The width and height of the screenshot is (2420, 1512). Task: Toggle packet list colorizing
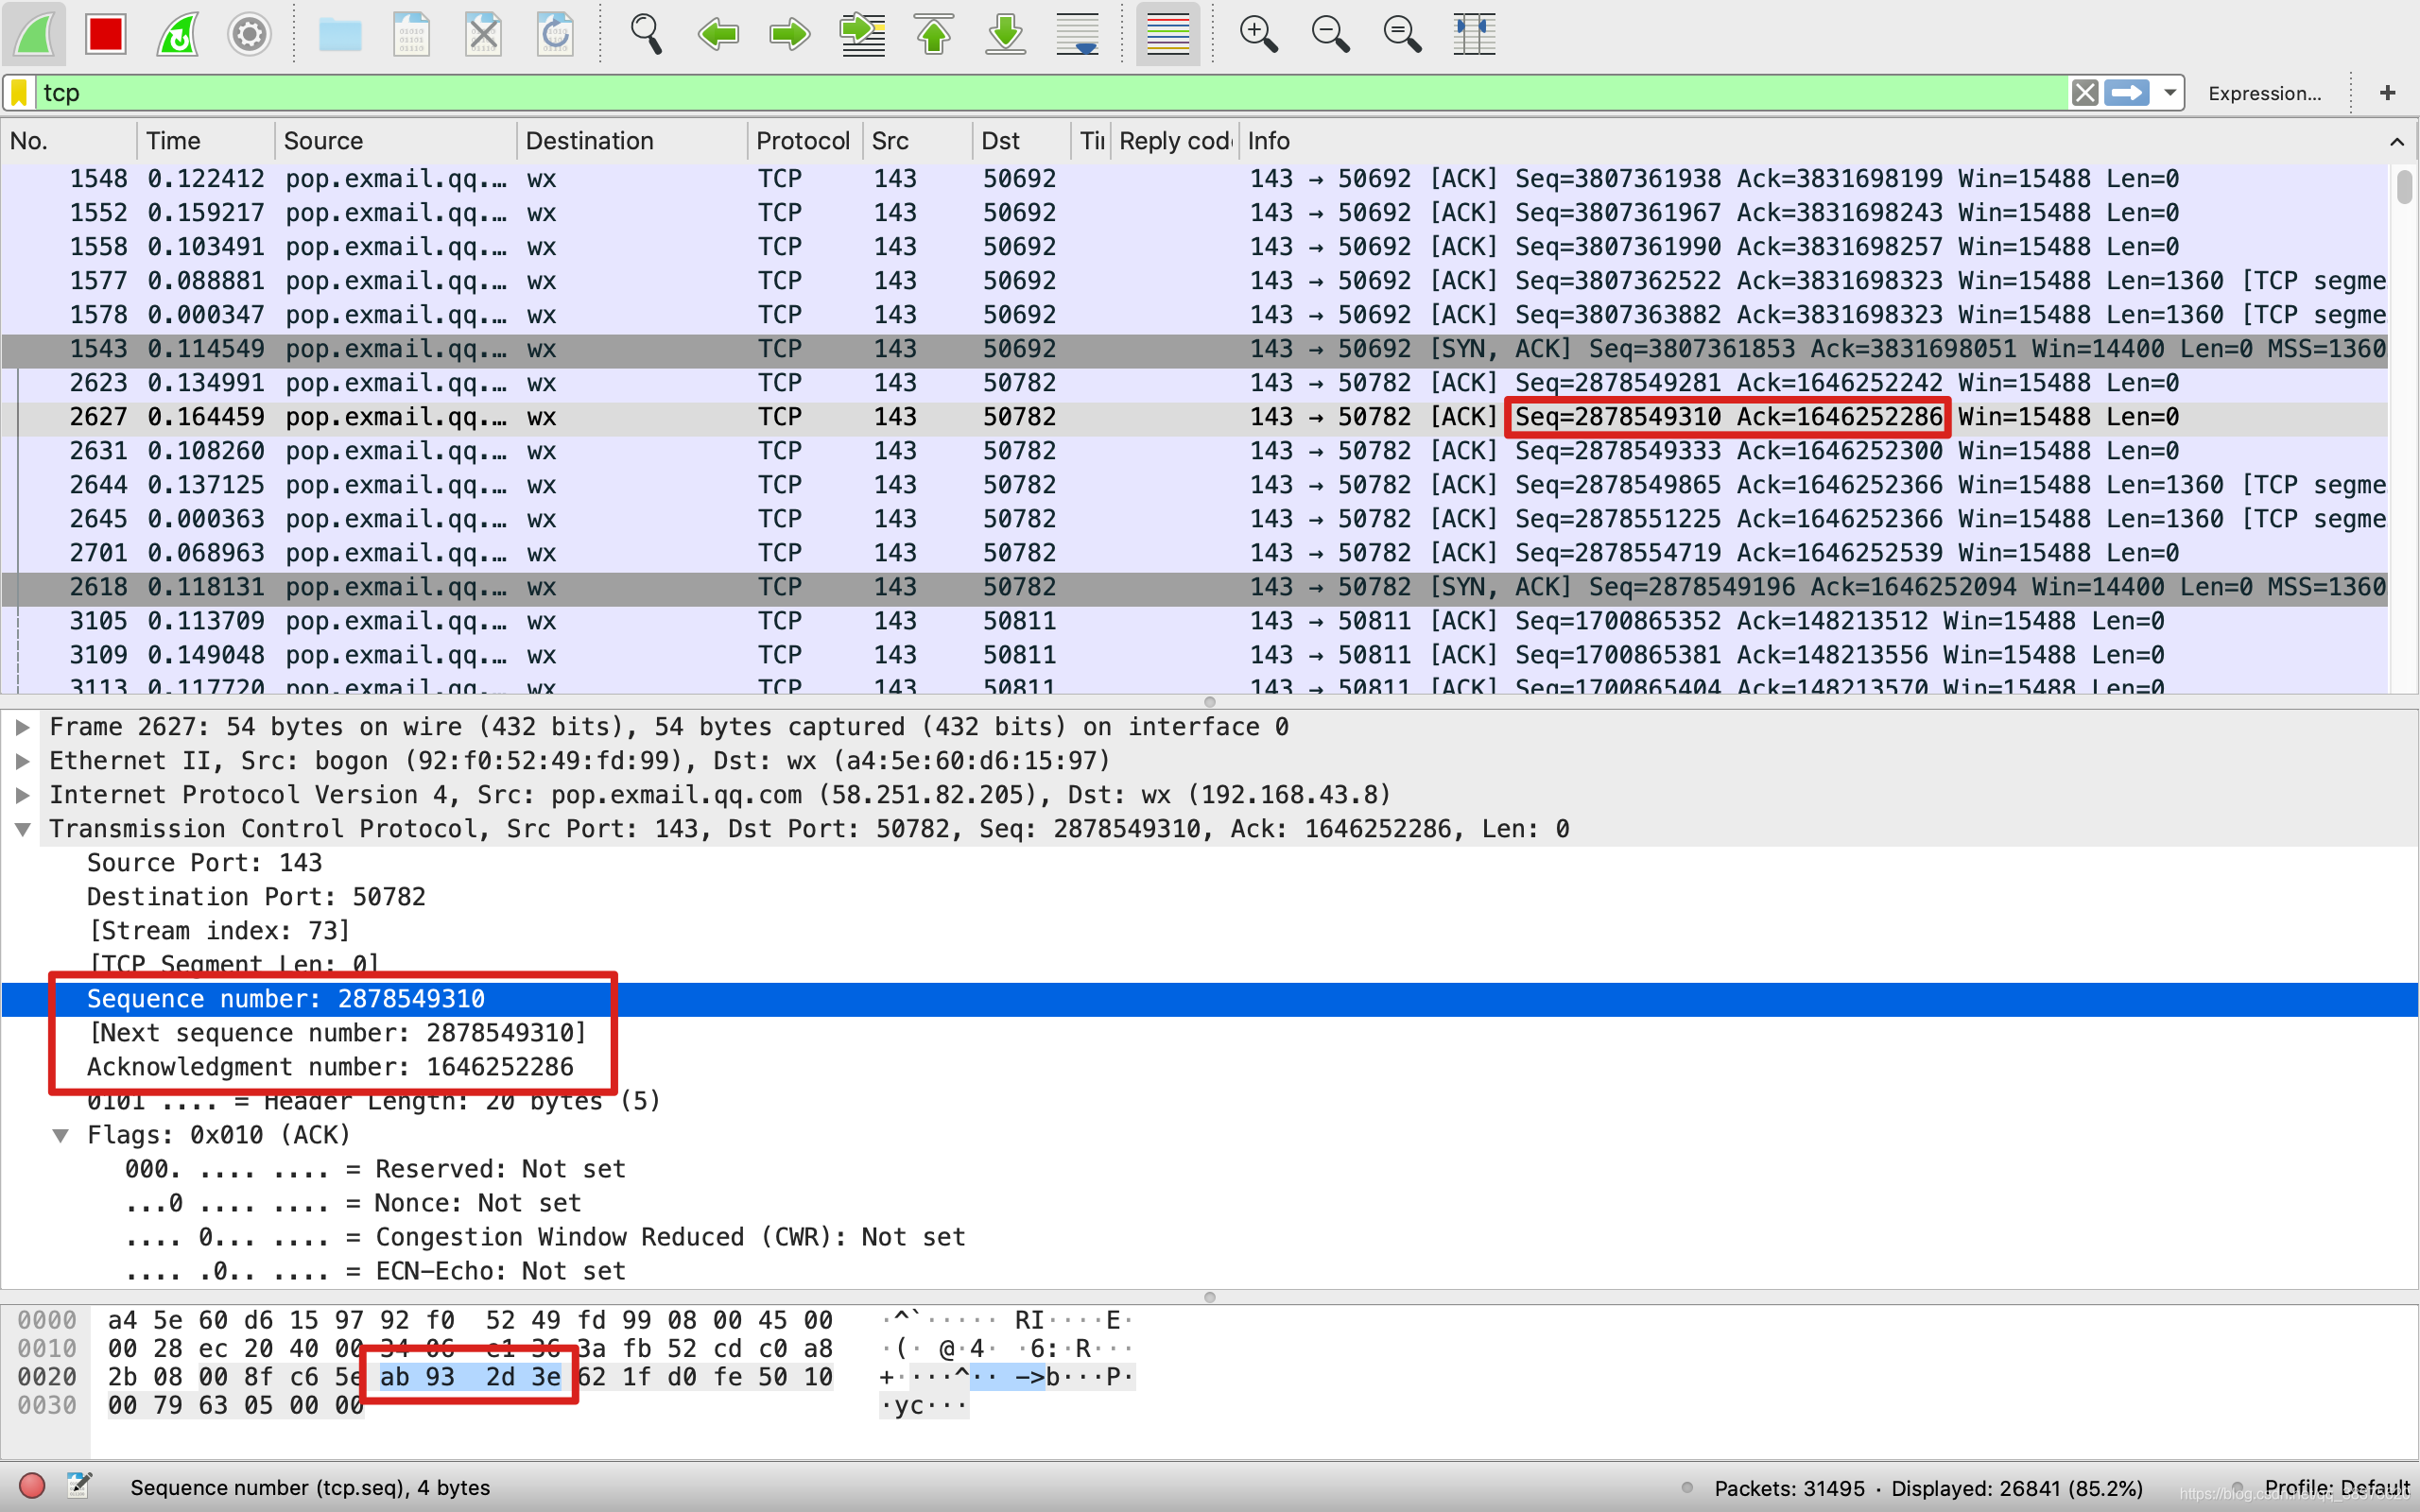(1168, 34)
